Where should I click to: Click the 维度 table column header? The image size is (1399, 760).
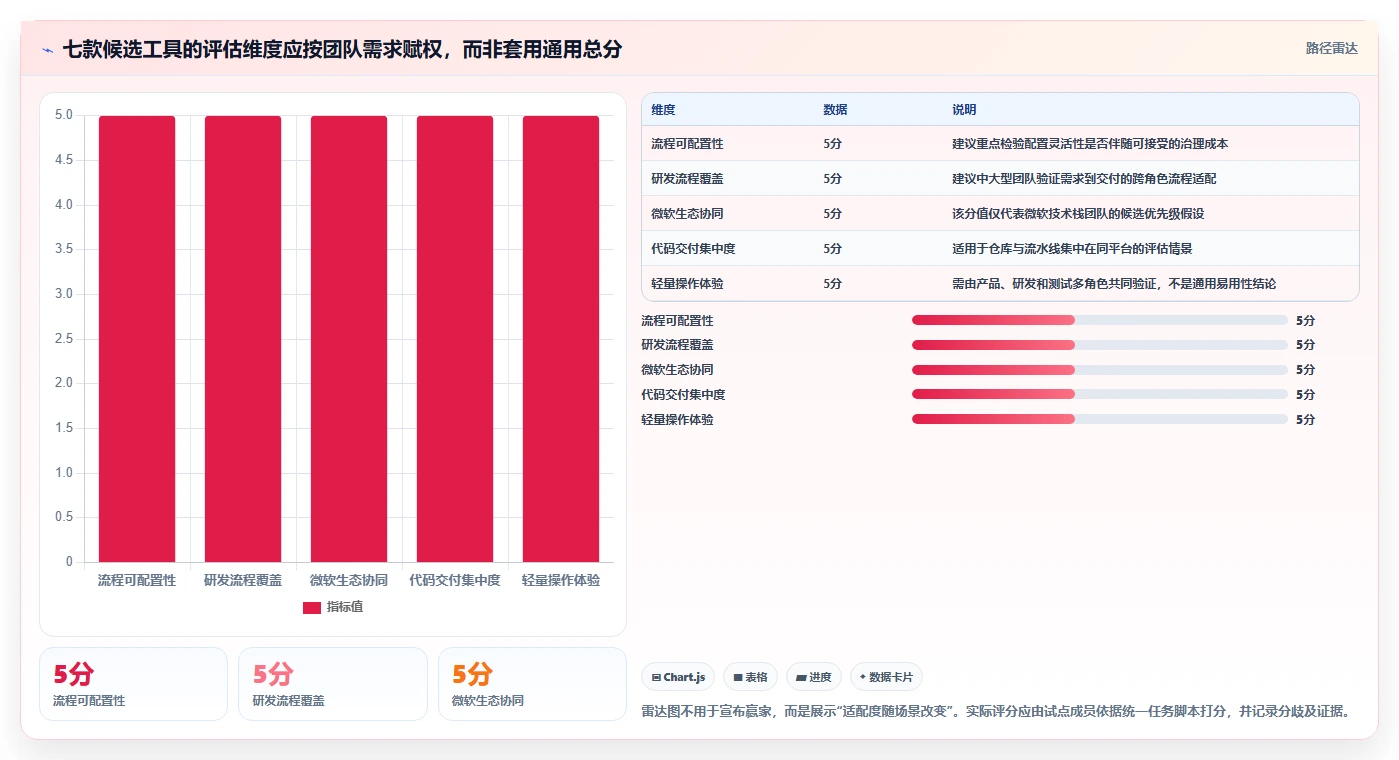(x=663, y=110)
